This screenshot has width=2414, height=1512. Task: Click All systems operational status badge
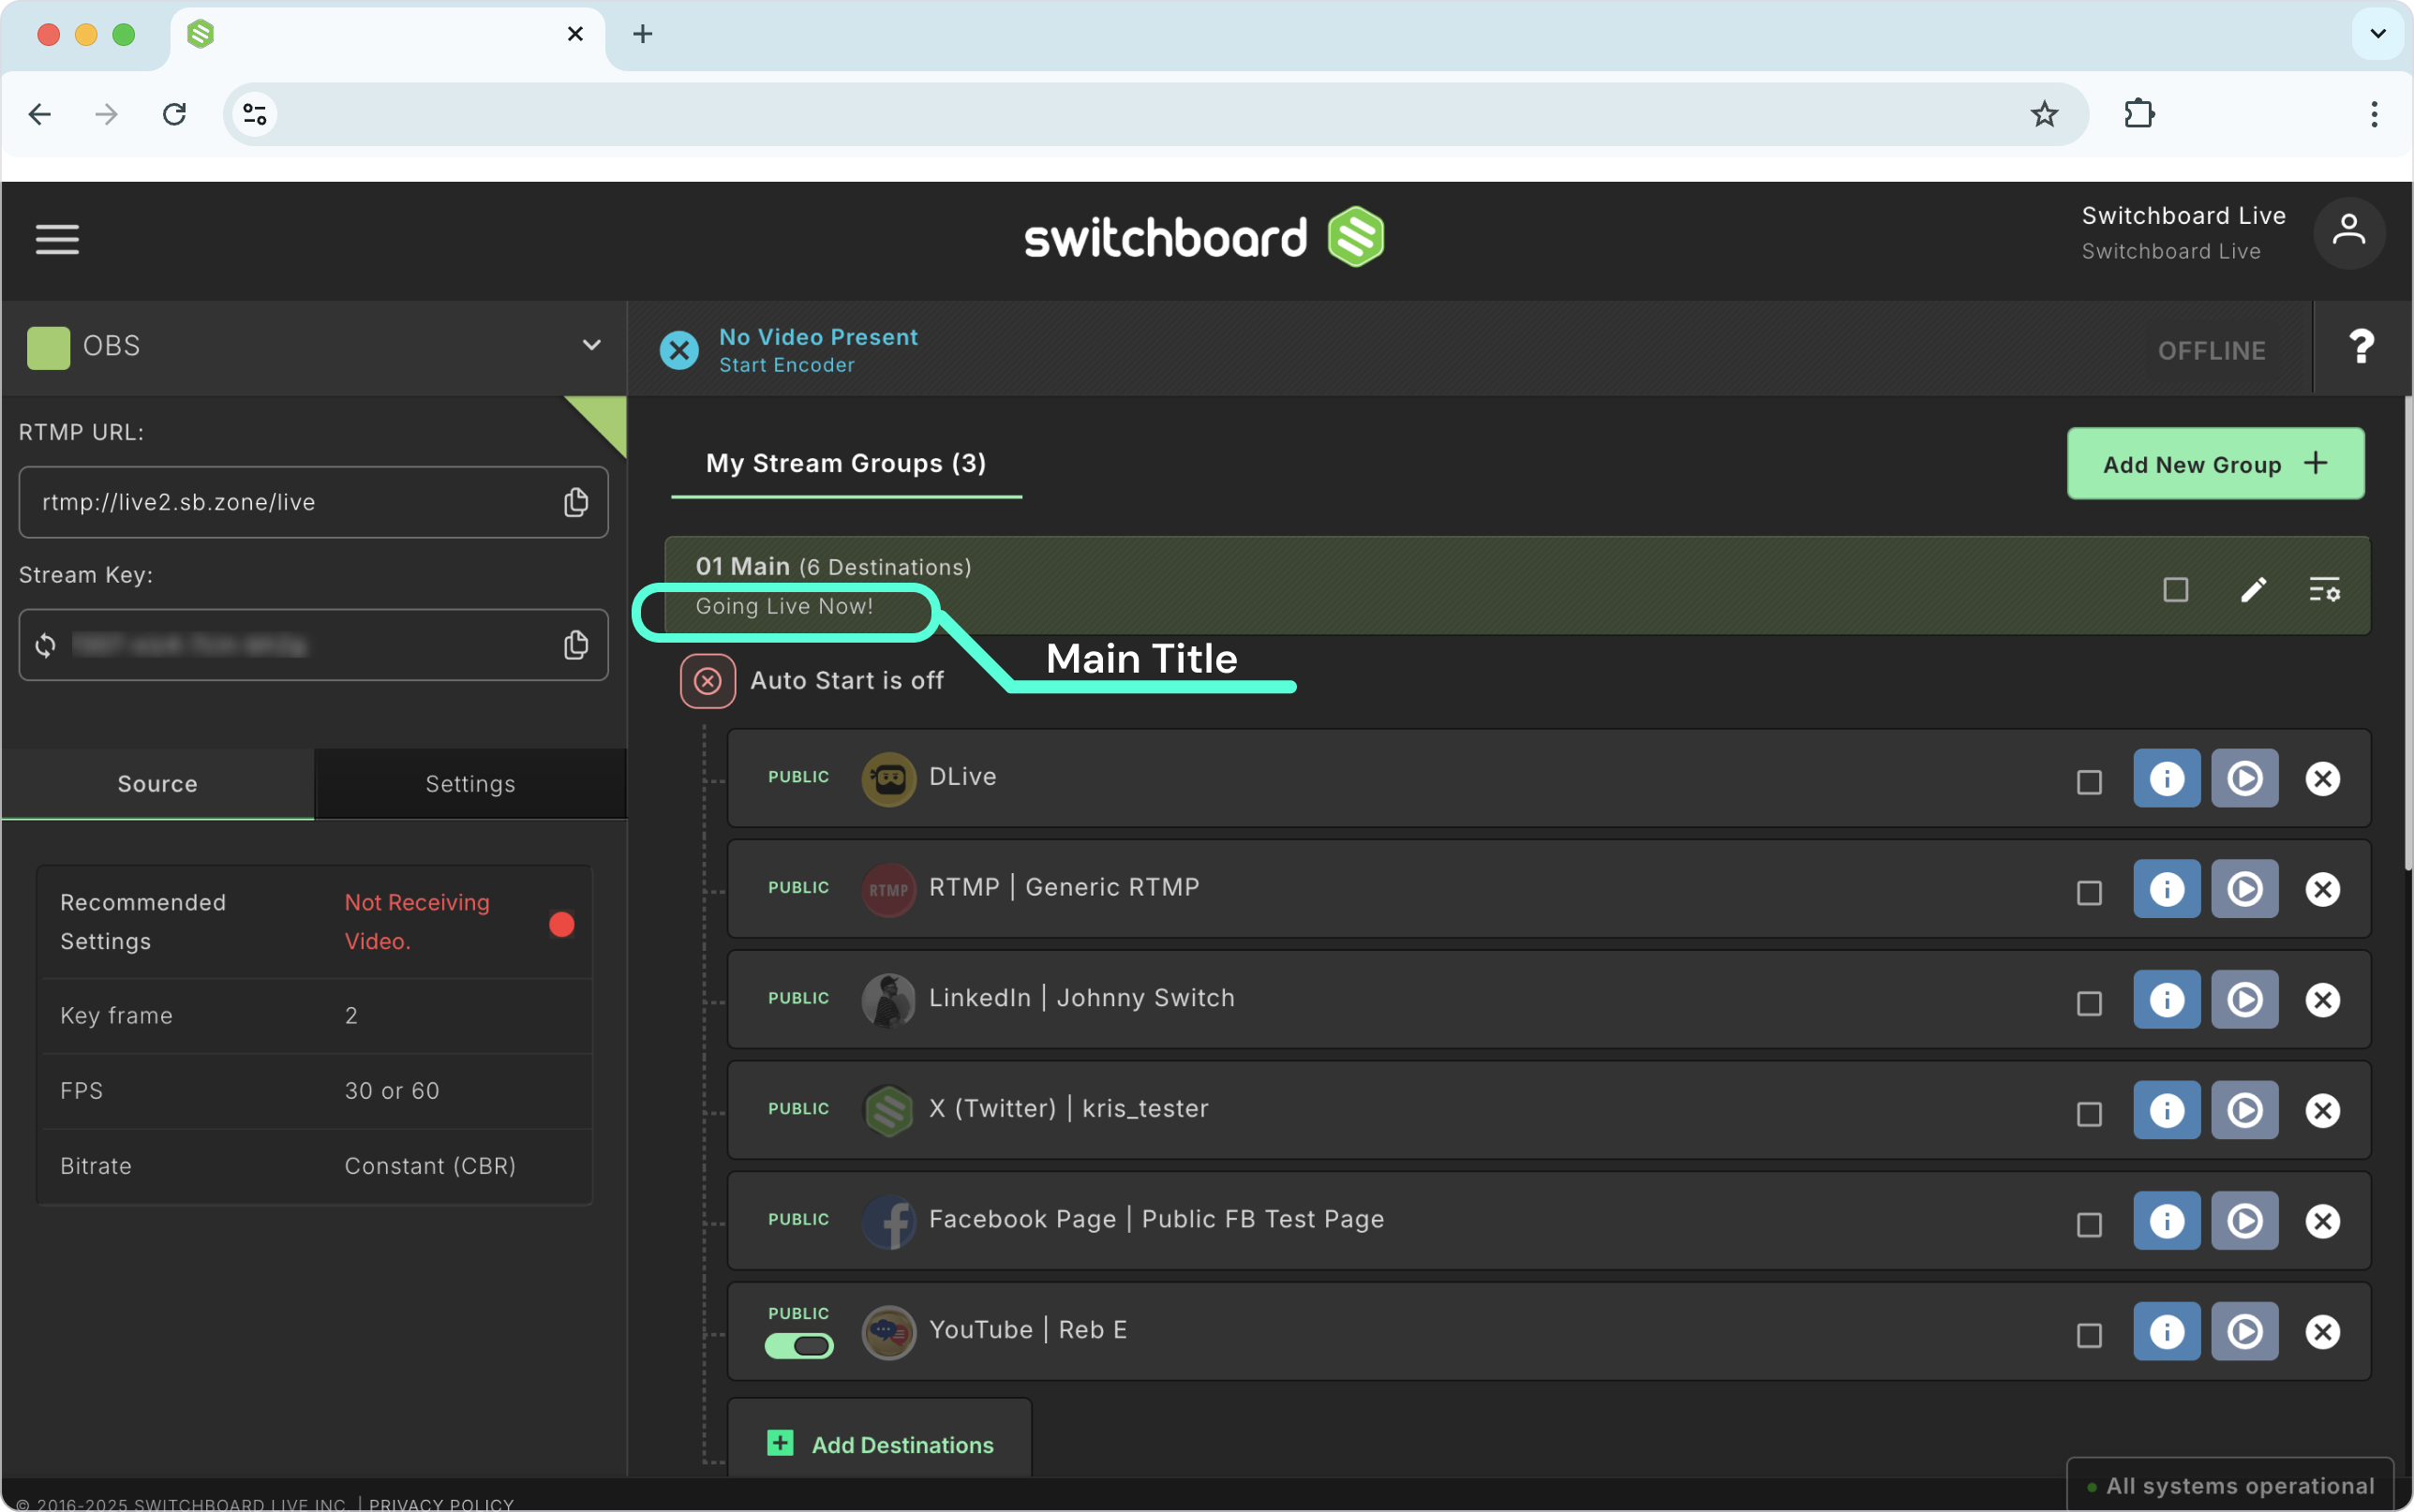[x=2230, y=1485]
